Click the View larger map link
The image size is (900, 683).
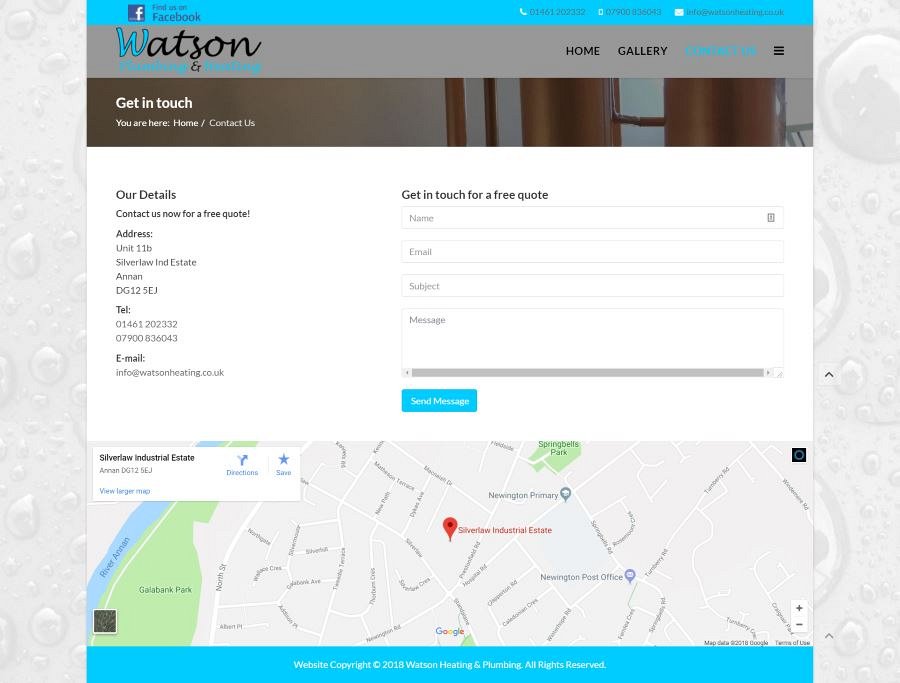pyautogui.click(x=125, y=491)
